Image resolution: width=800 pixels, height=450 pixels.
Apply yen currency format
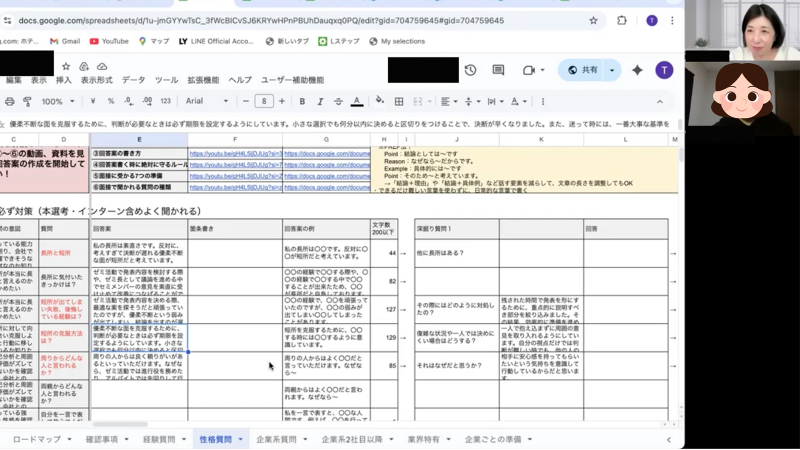(x=92, y=102)
